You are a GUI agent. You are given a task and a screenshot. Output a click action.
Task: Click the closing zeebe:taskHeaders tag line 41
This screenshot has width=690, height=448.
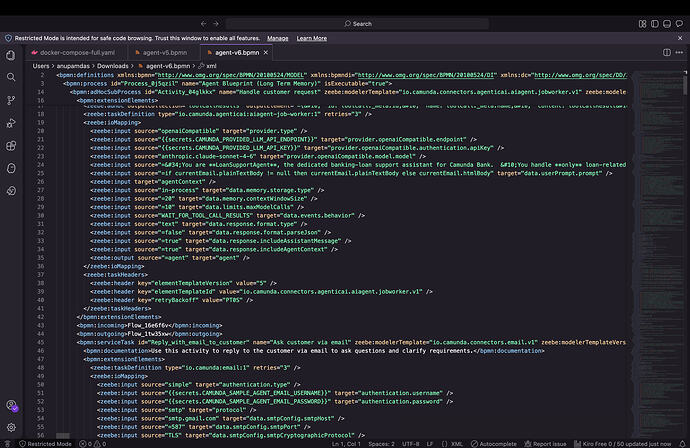click(x=117, y=308)
